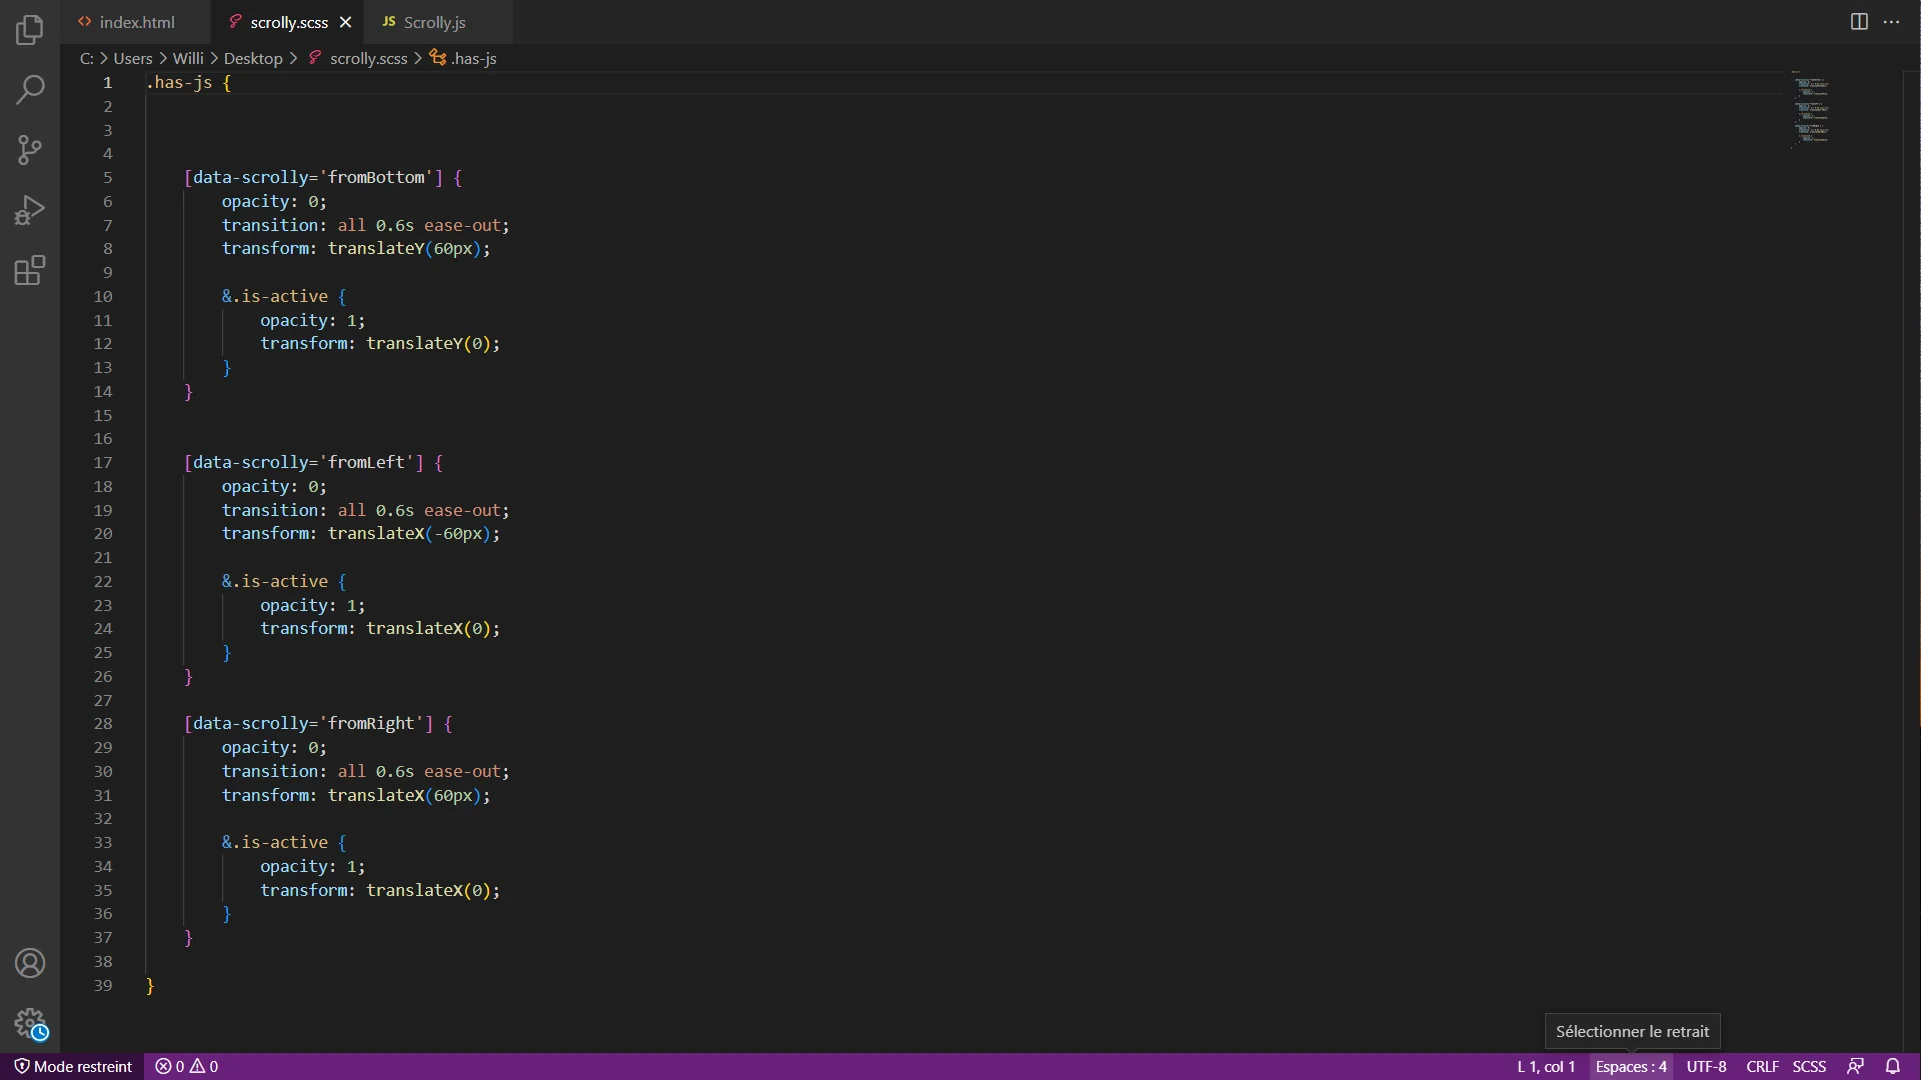Open the Manage gear settings icon

point(30,1023)
